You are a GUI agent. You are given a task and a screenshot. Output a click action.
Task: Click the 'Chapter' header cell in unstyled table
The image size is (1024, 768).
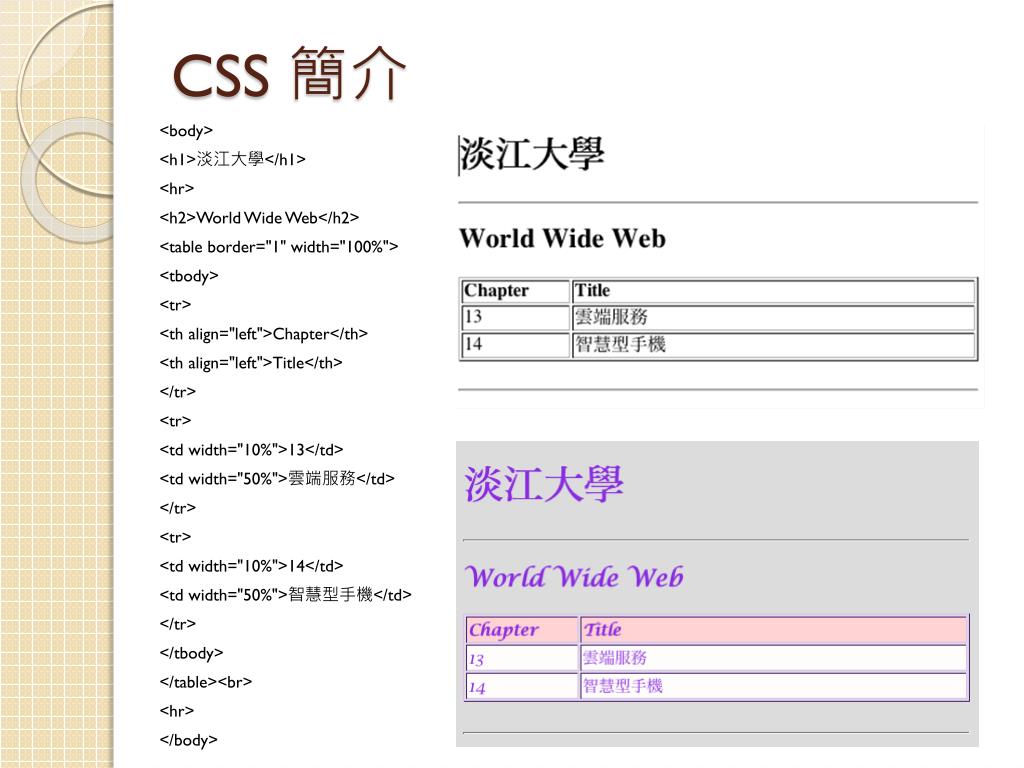(516, 291)
